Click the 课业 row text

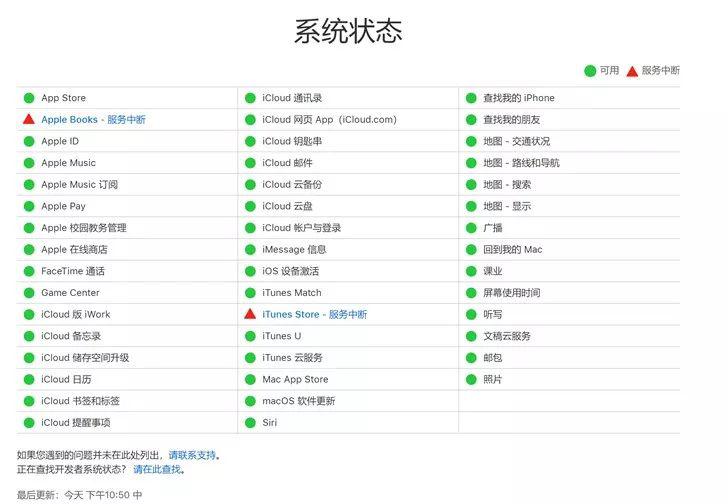pos(493,271)
